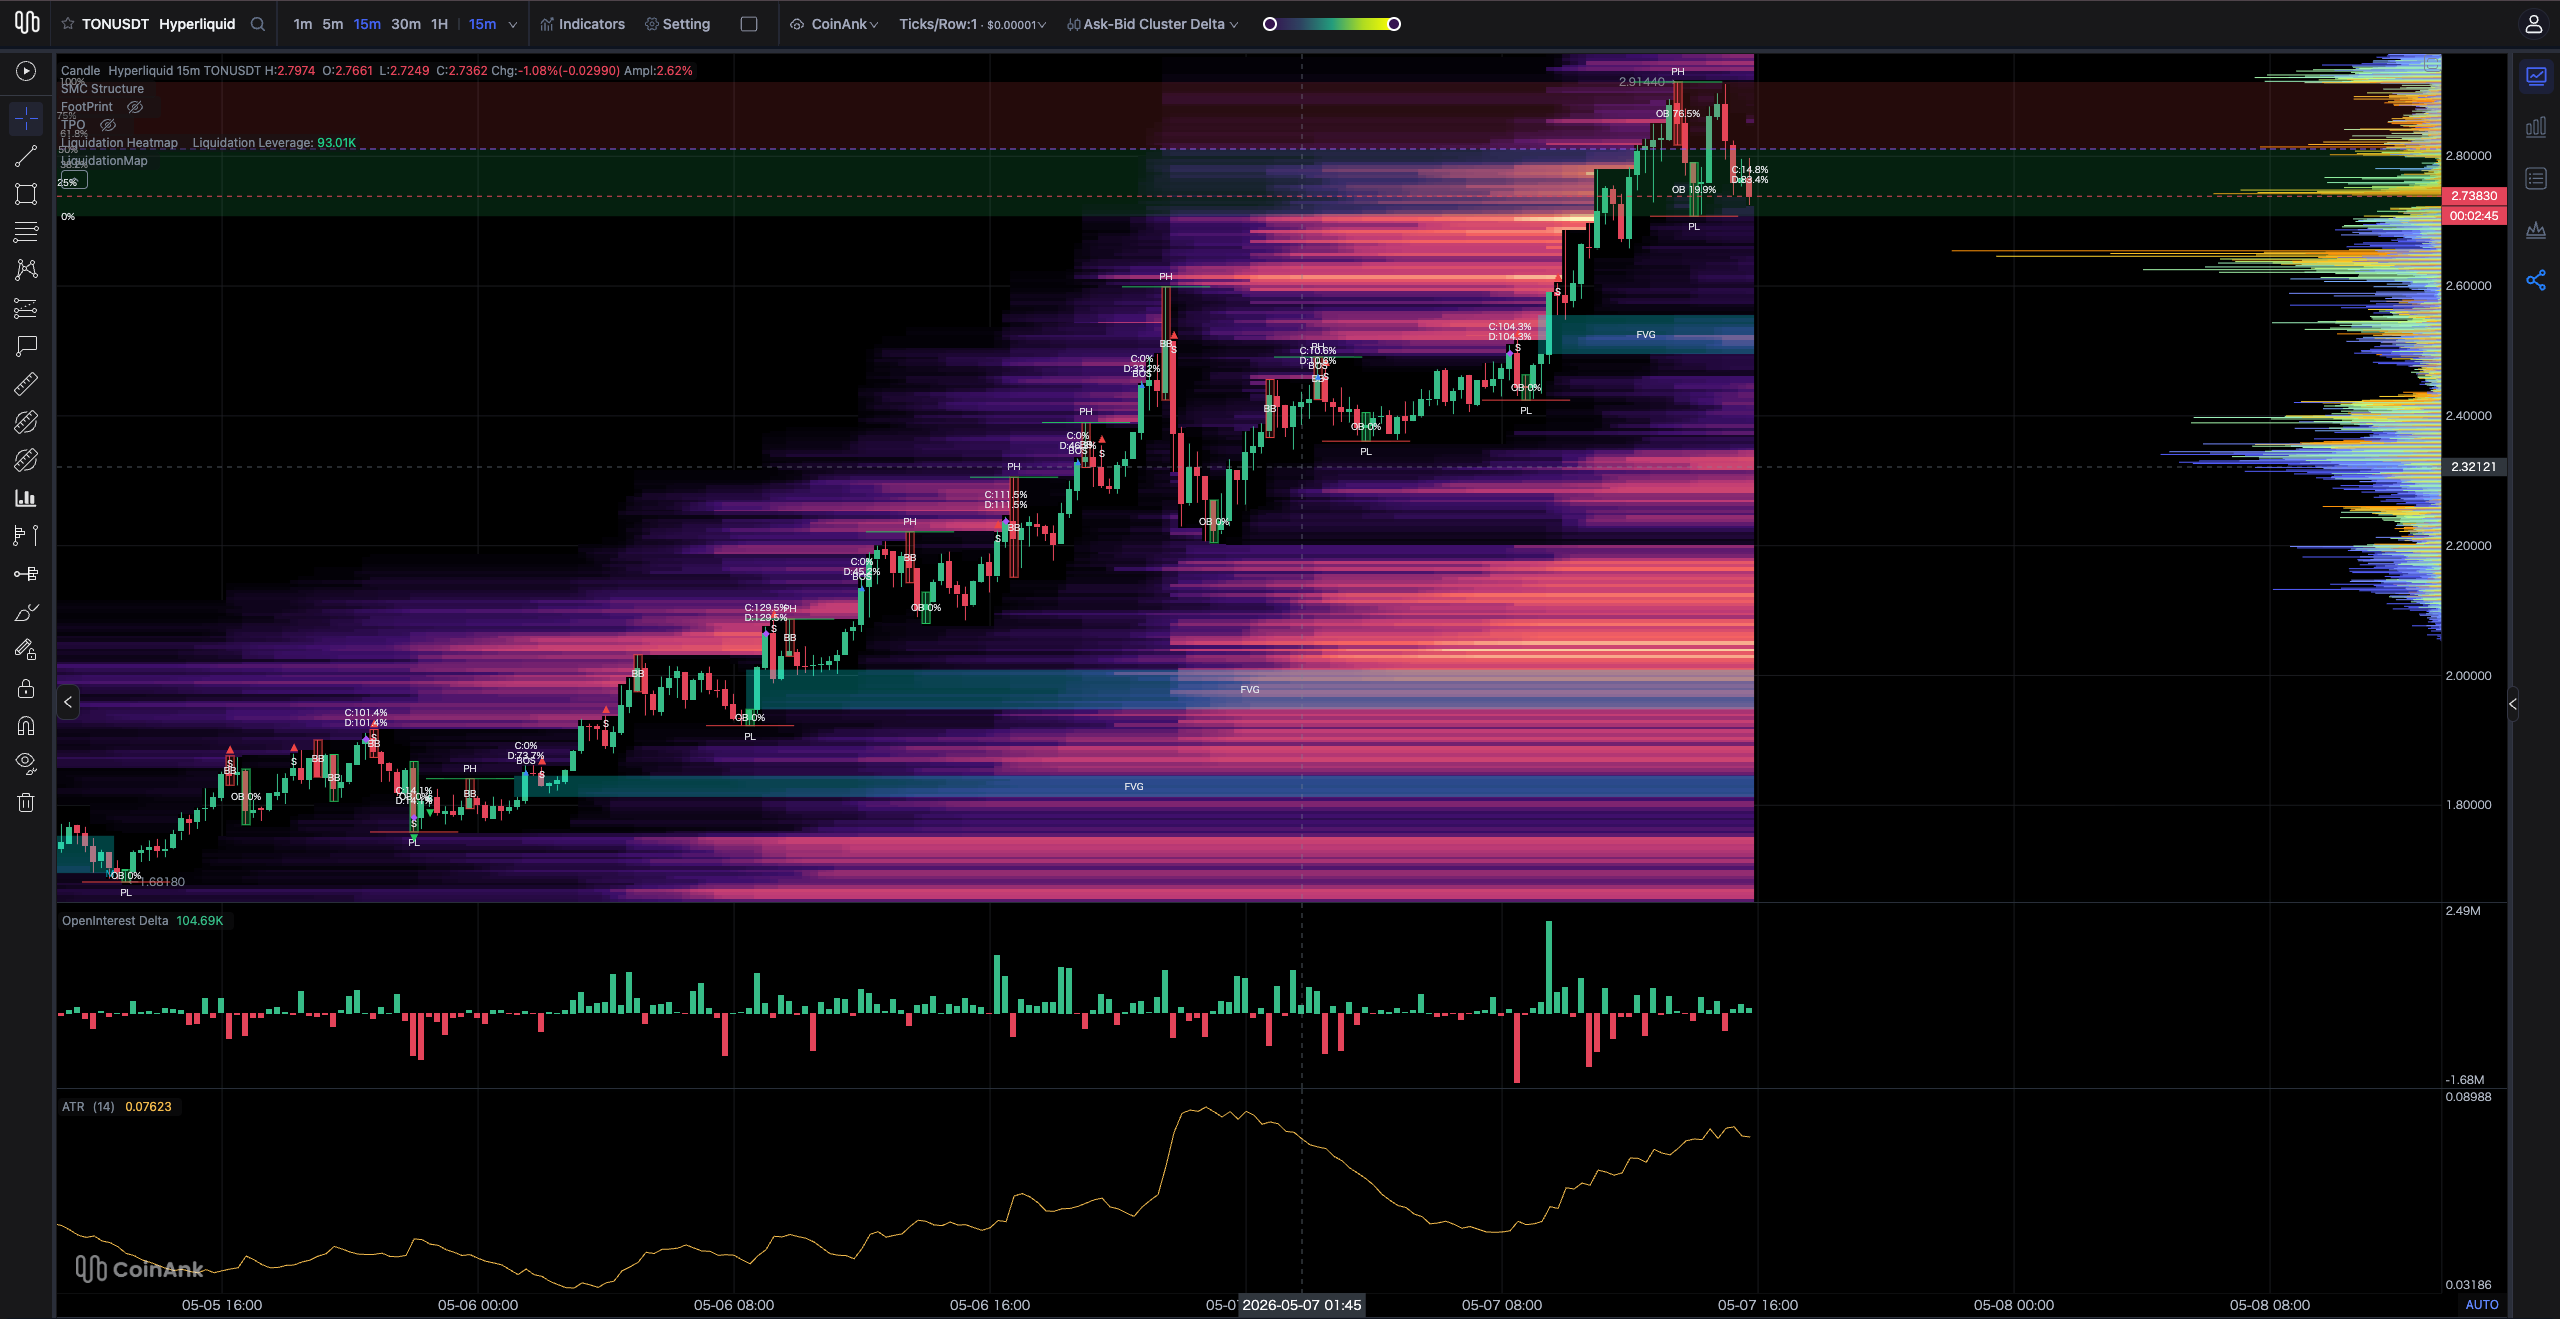Open the depth chart right sidebar icon

(2536, 230)
